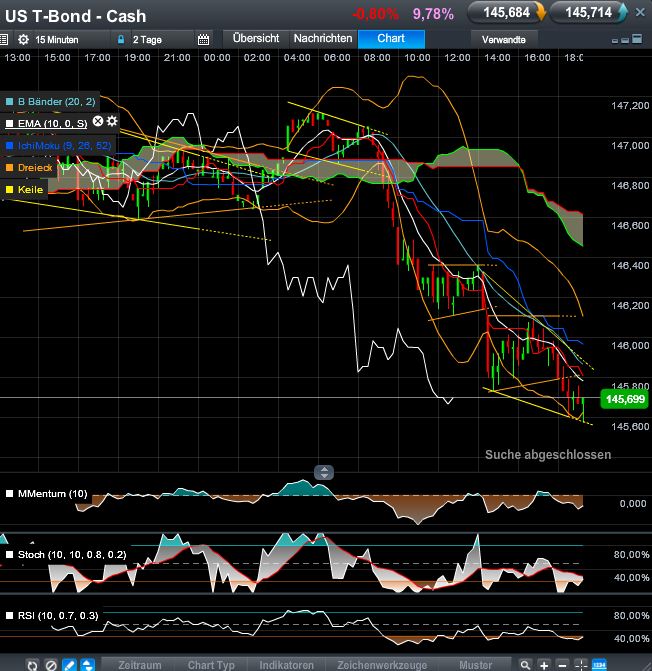Viewport: 652px width, 671px height.
Task: Zoom in with the plus icon
Action: pos(544,665)
